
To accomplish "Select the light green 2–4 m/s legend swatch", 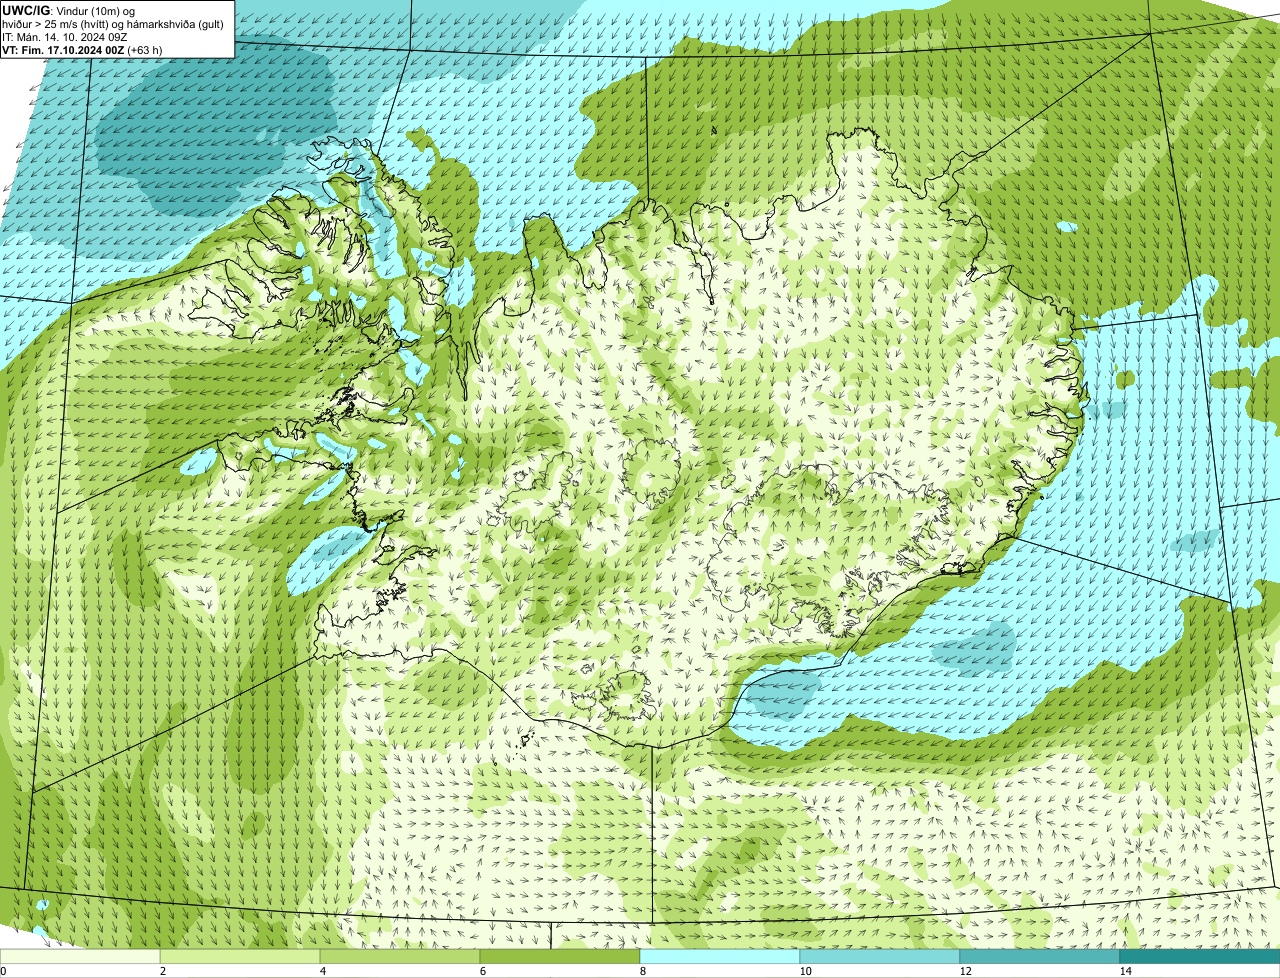I will [241, 956].
